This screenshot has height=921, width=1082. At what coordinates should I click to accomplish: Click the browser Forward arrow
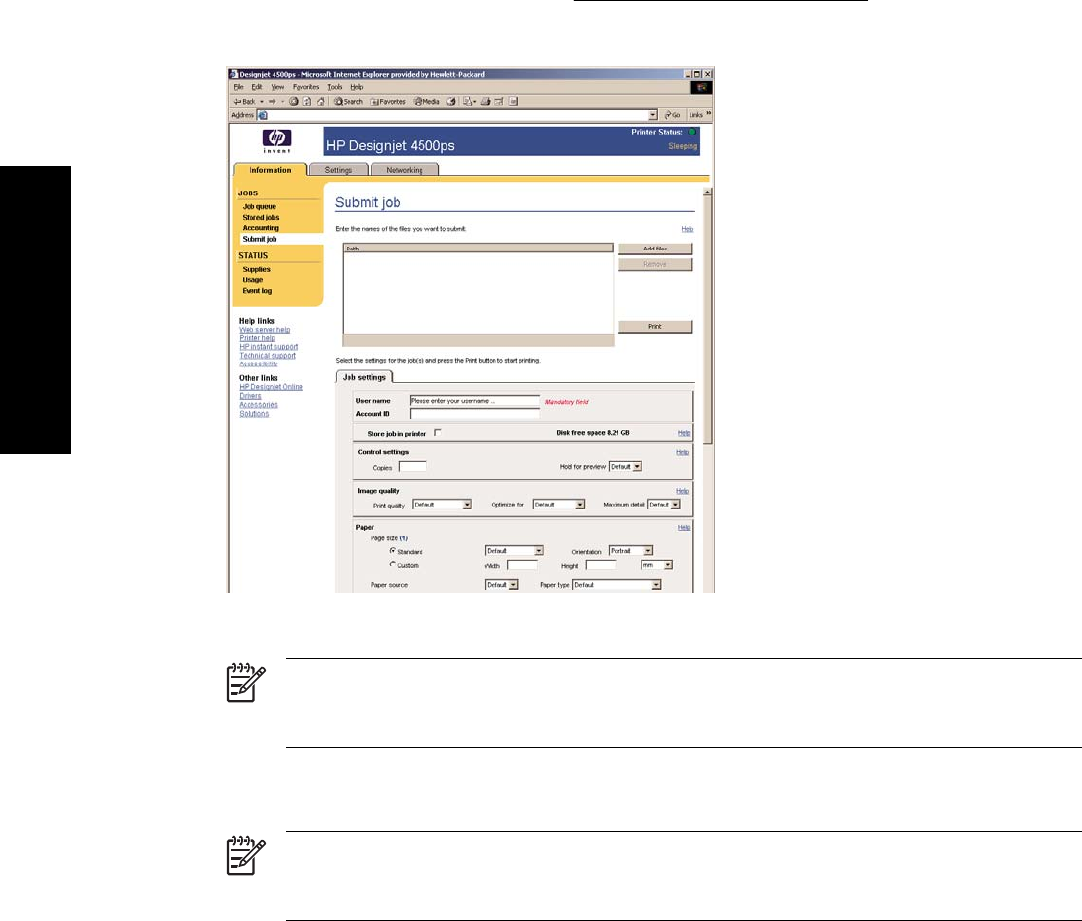click(273, 101)
